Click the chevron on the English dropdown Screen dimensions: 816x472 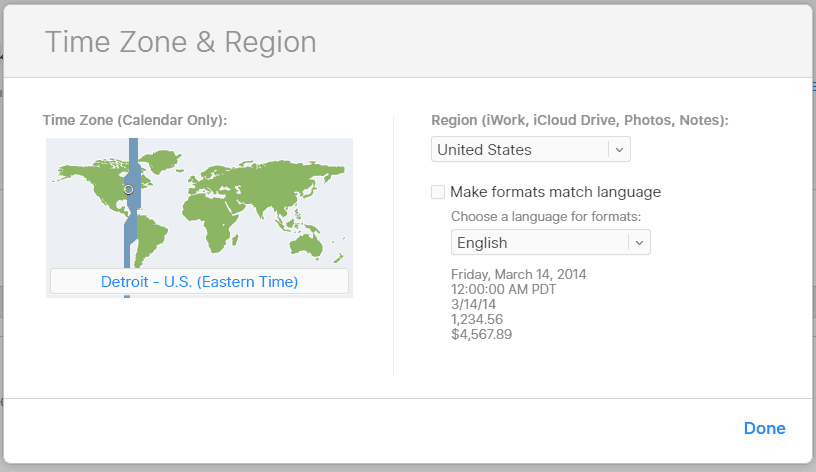(x=639, y=243)
